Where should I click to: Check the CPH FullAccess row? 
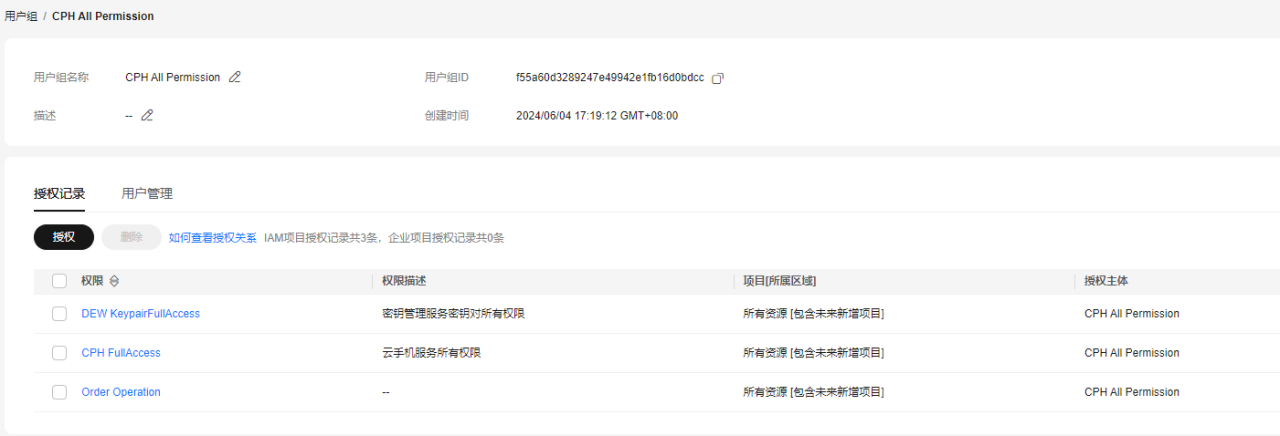(x=59, y=353)
